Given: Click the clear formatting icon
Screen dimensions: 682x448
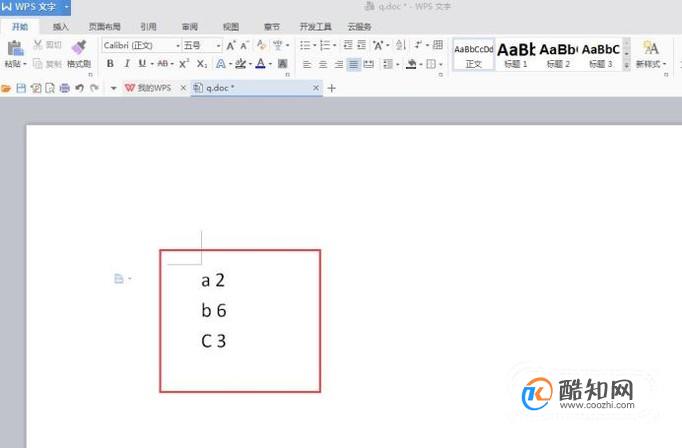Looking at the screenshot, I should click(261, 45).
